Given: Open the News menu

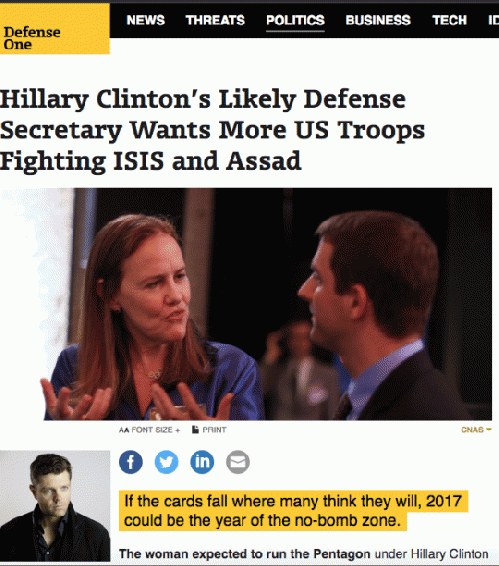Looking at the screenshot, I should pos(146,20).
